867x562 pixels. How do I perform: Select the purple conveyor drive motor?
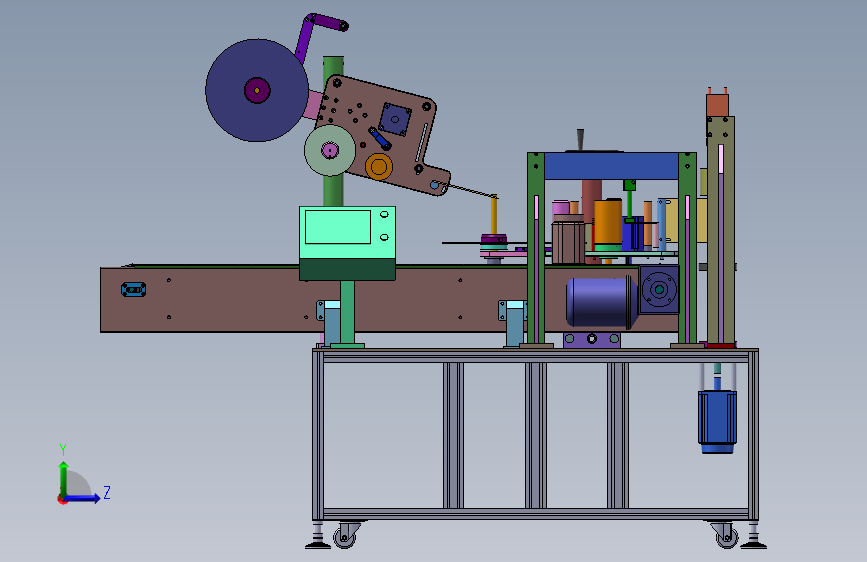601,301
